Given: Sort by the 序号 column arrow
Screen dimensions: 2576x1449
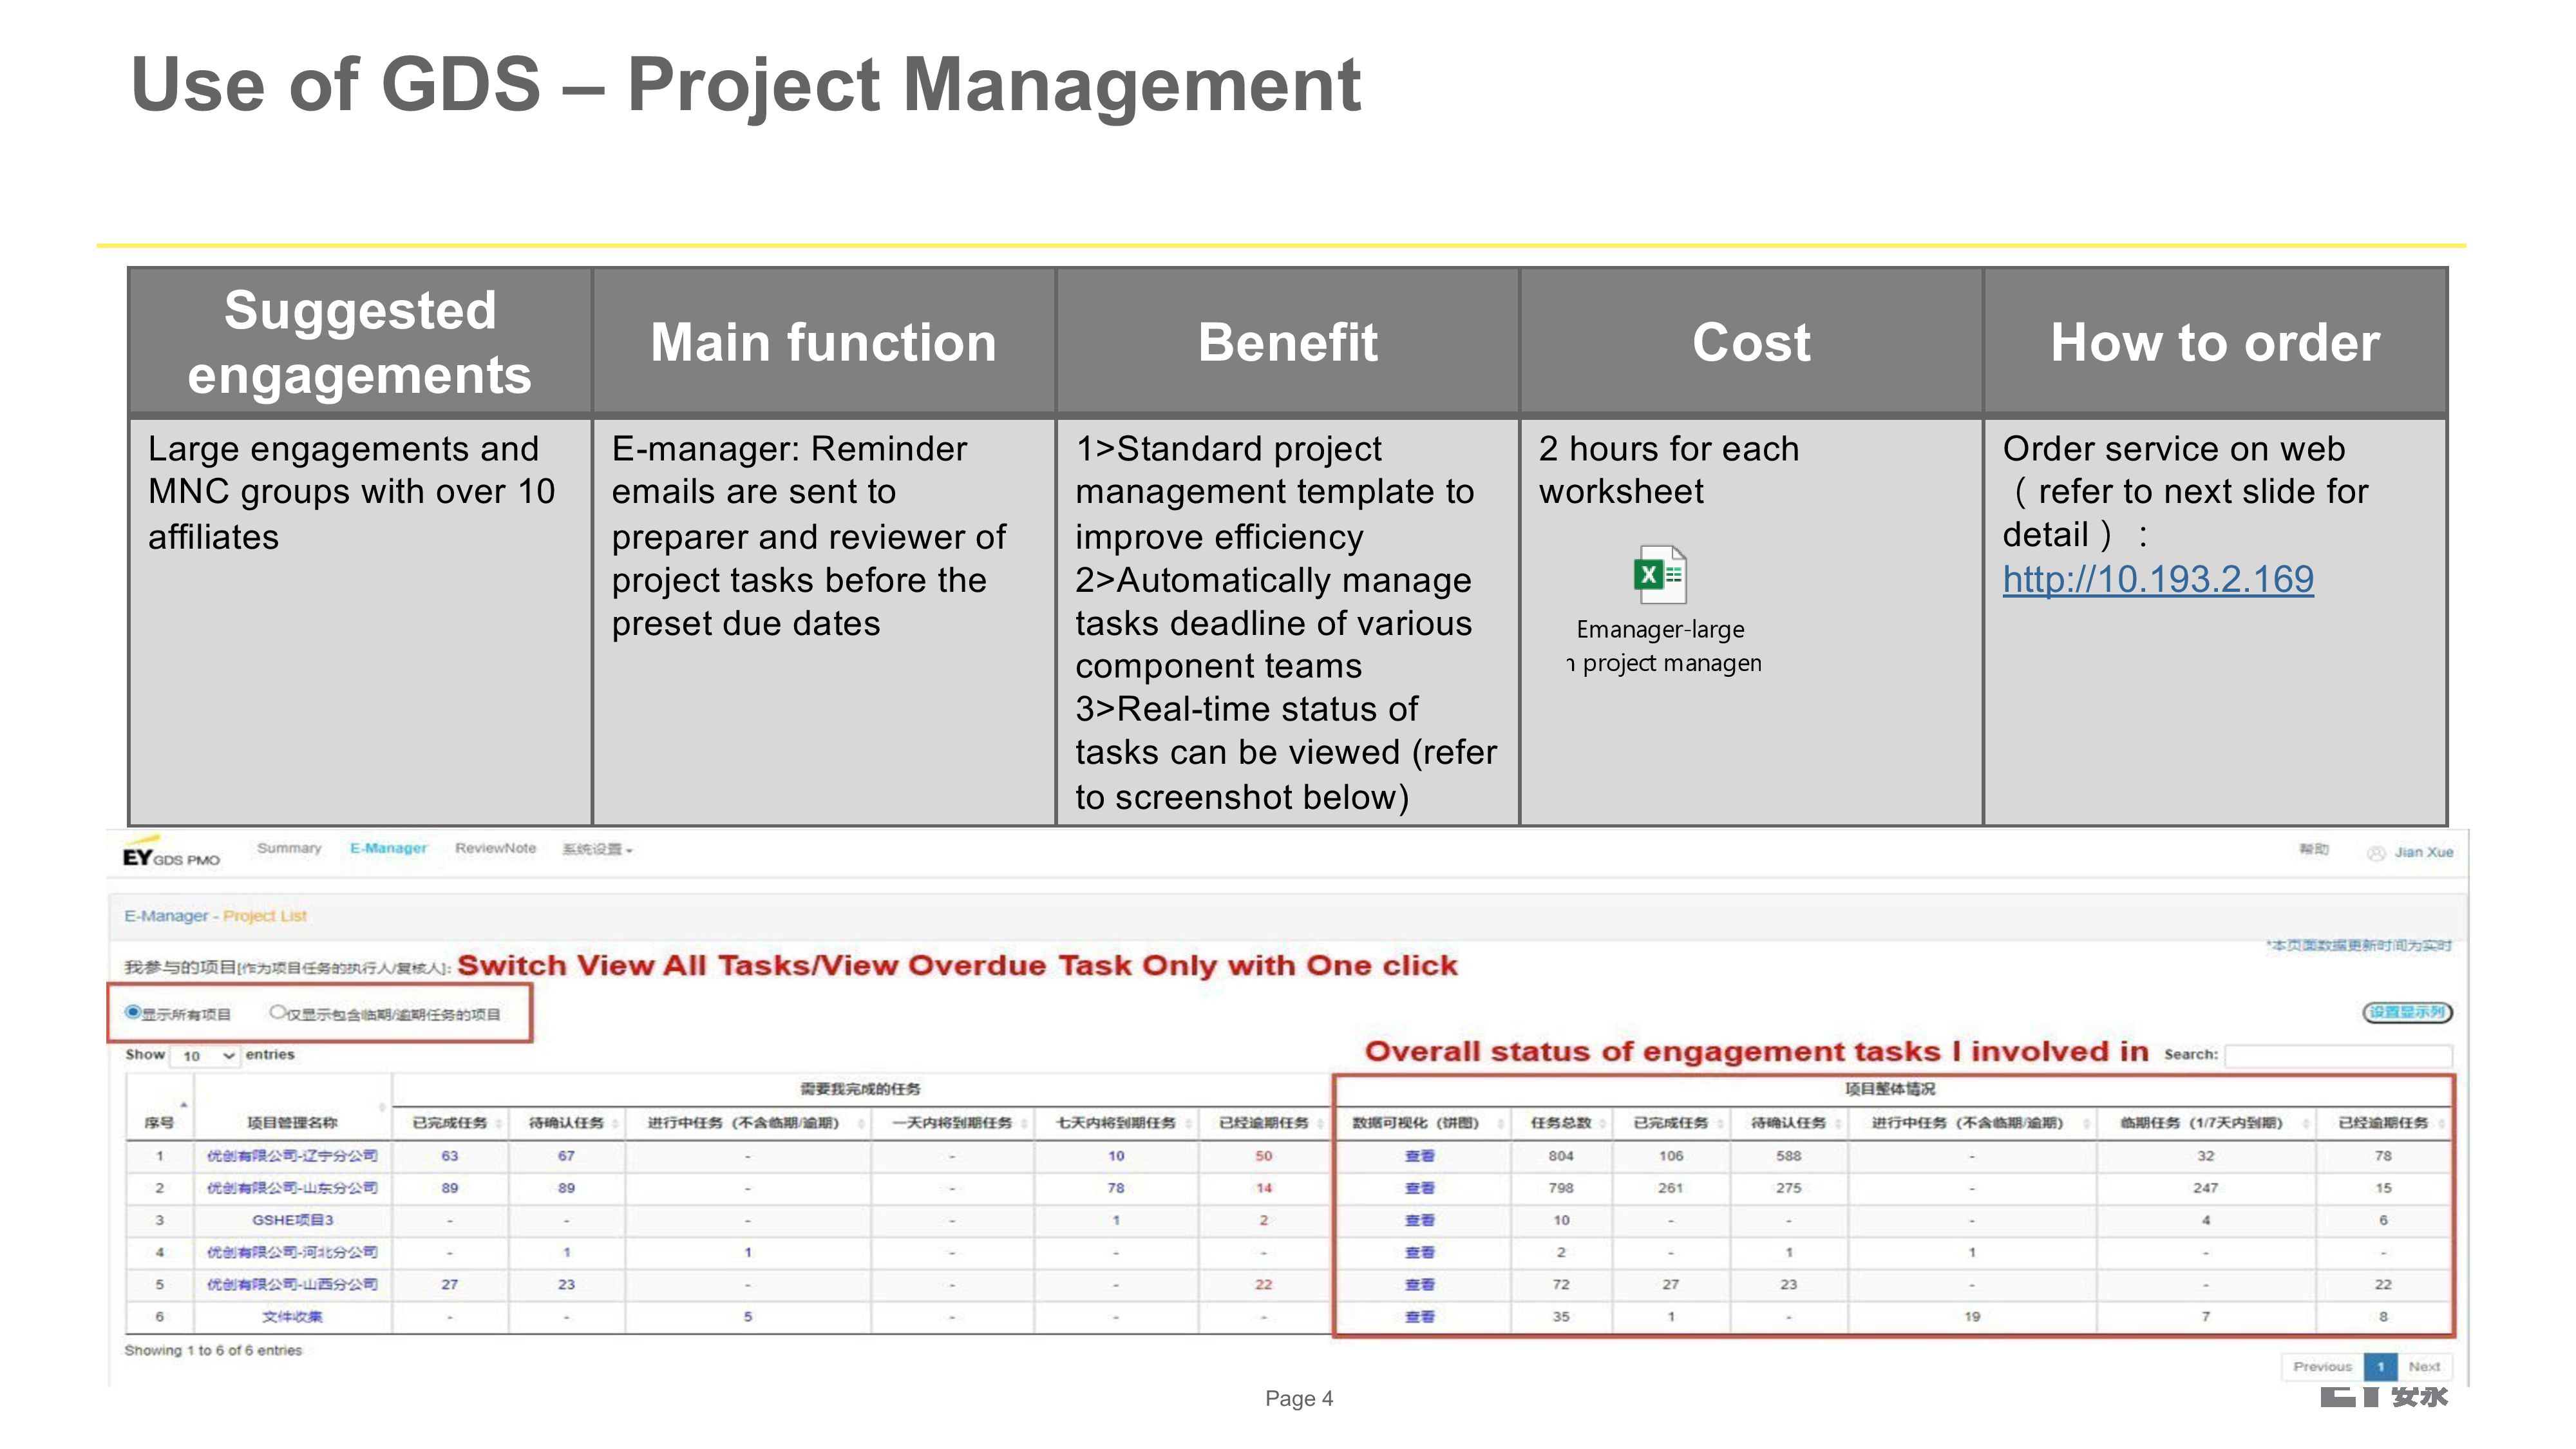Looking at the screenshot, I should (183, 1106).
